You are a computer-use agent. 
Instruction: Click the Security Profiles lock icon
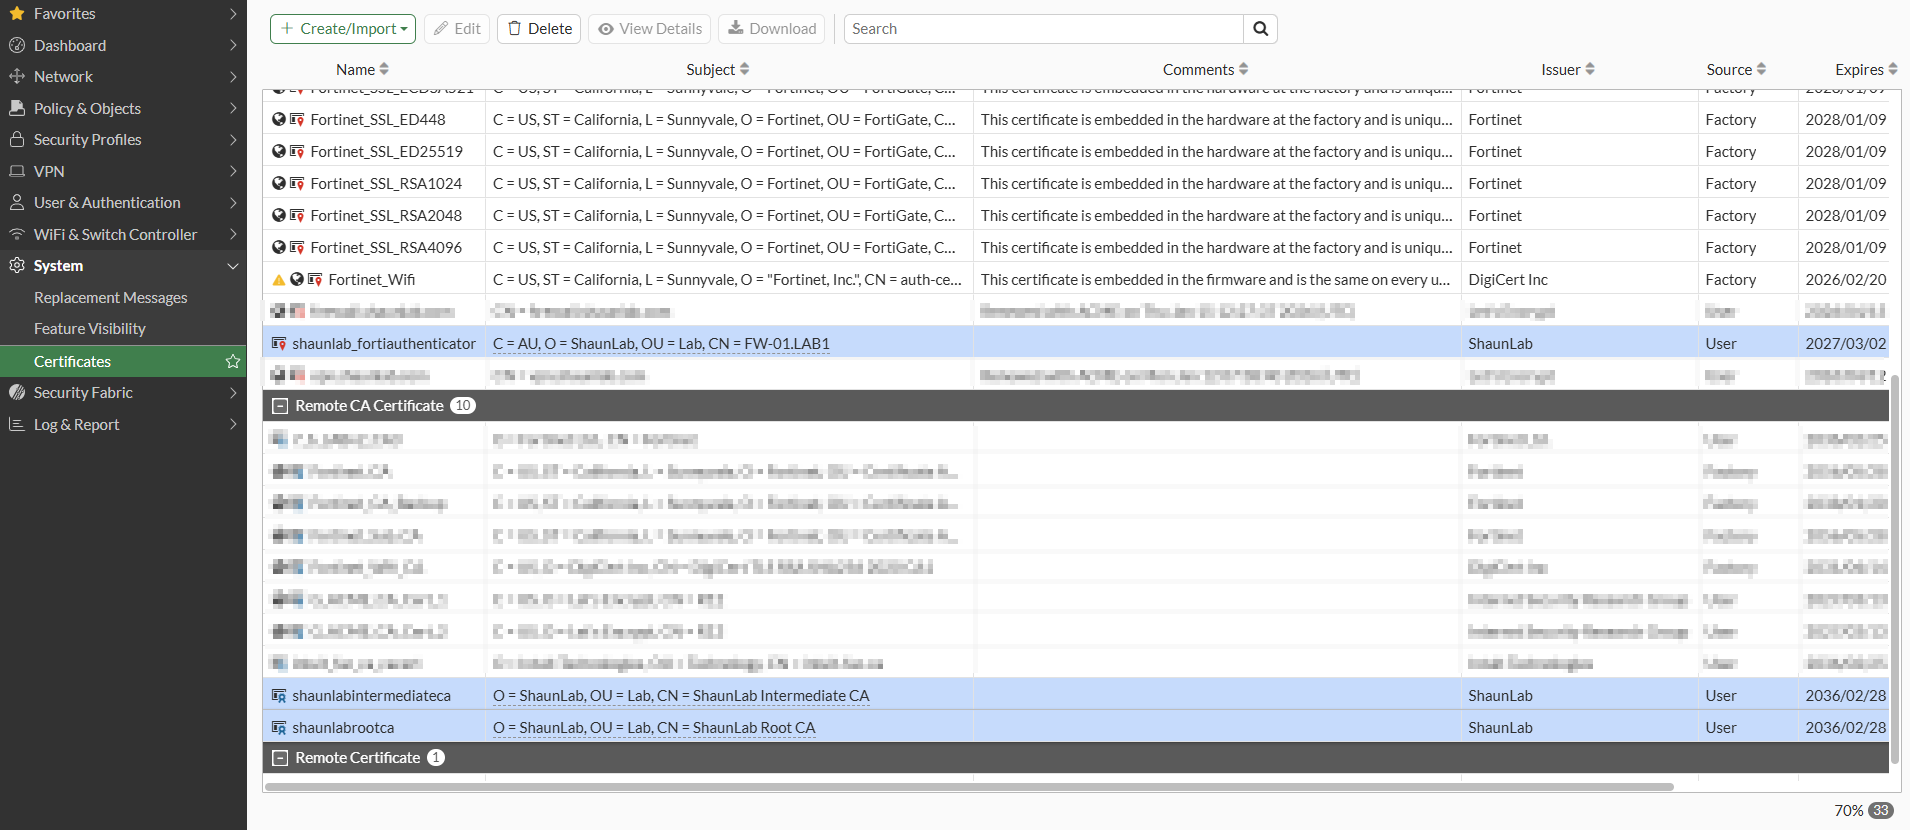(x=17, y=140)
